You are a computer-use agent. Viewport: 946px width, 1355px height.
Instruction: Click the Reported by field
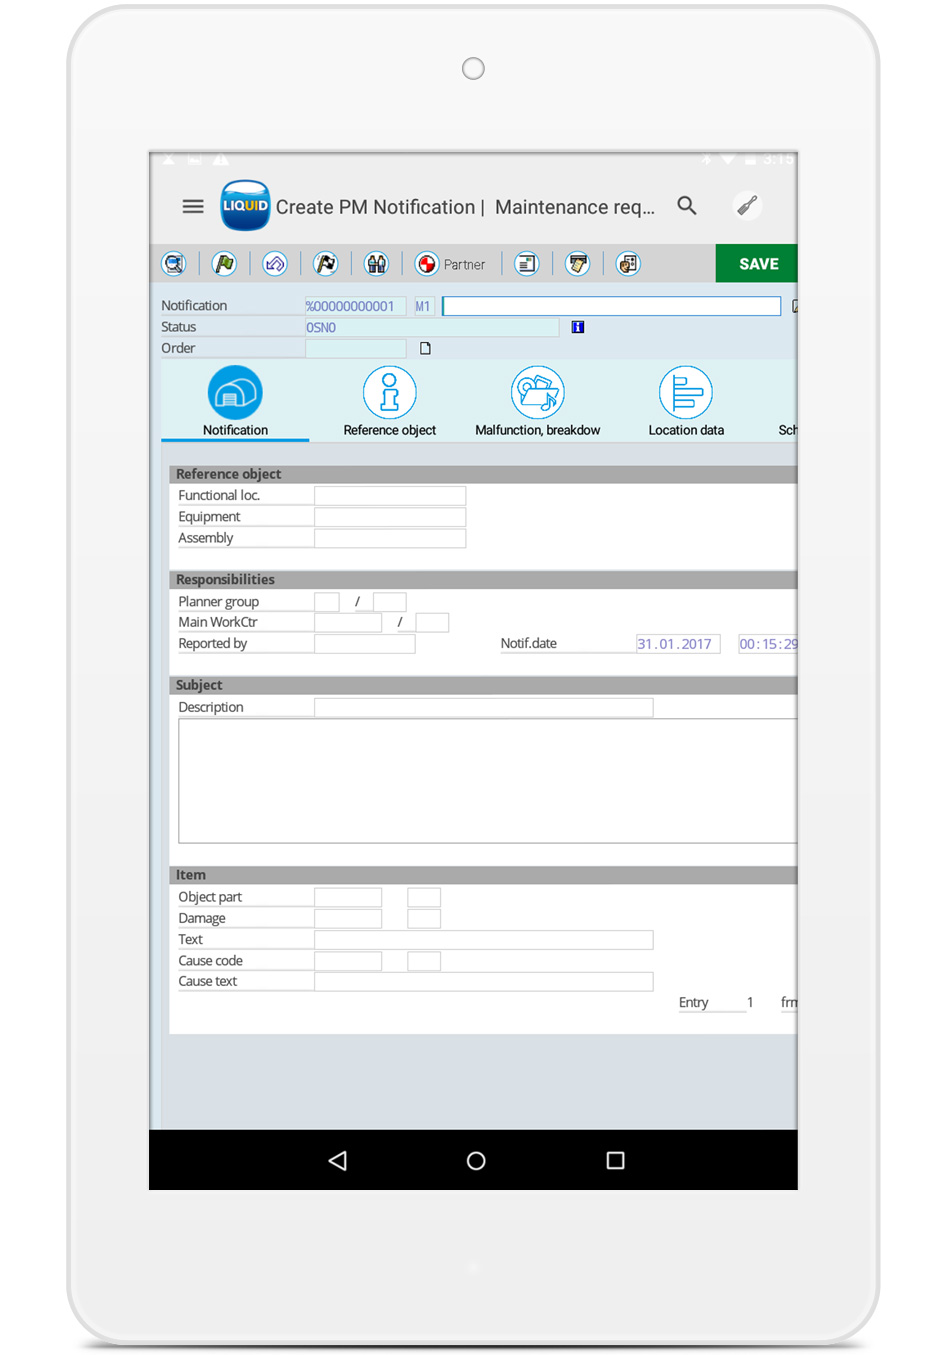(x=365, y=644)
